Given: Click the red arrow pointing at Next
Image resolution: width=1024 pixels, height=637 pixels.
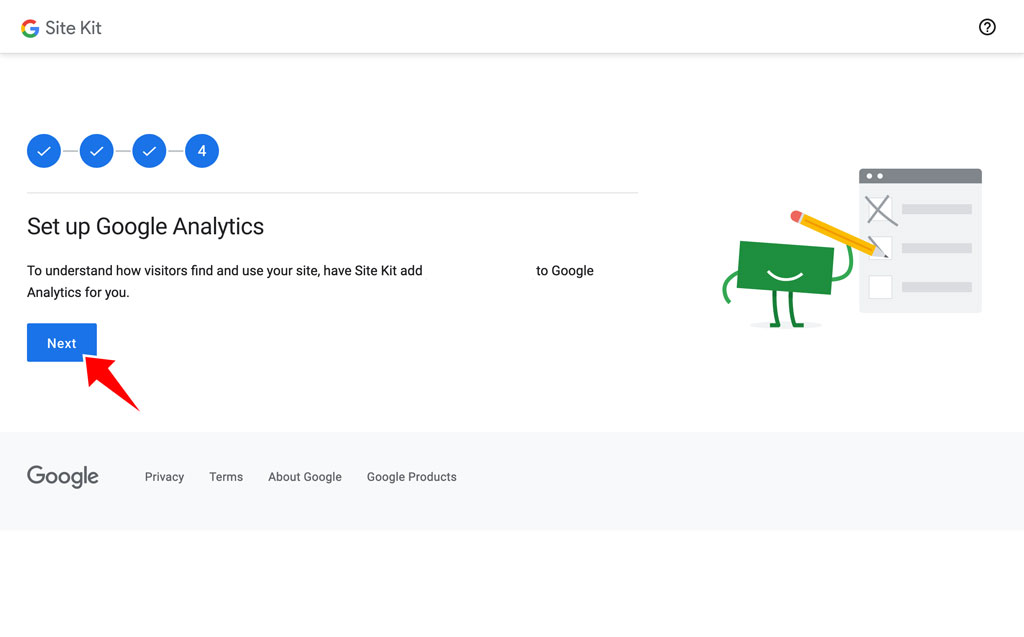Looking at the screenshot, I should 111,382.
